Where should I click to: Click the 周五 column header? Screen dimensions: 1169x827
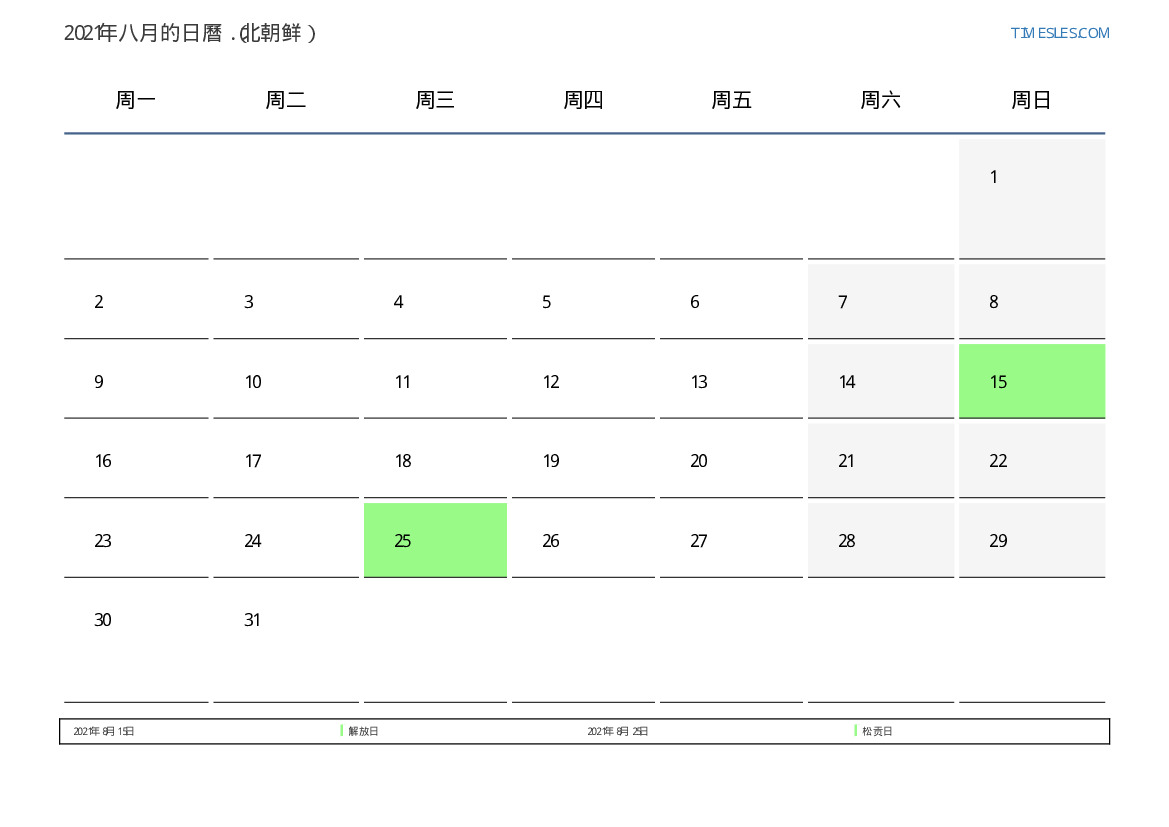[731, 100]
